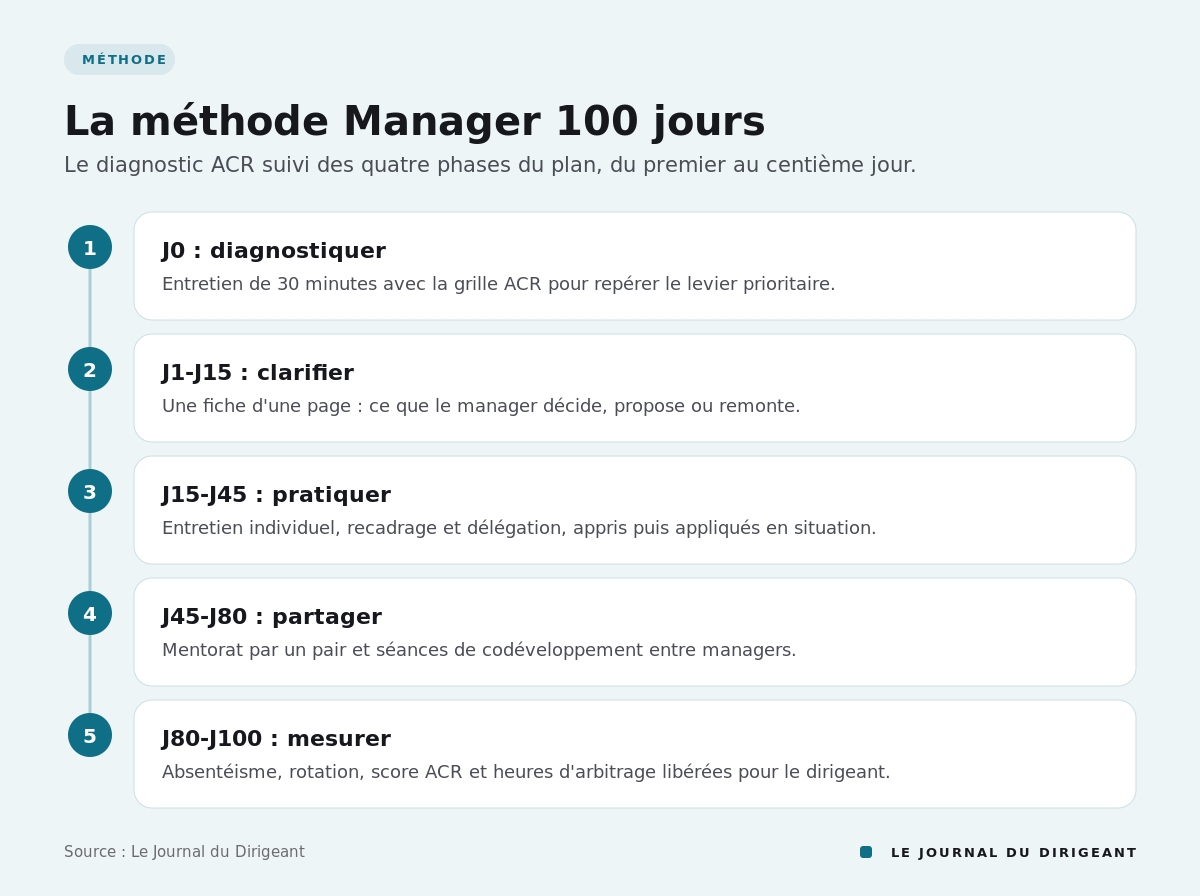
Task: Click heading "J15-J45 : pratiquer"
Action: pyautogui.click(x=276, y=495)
